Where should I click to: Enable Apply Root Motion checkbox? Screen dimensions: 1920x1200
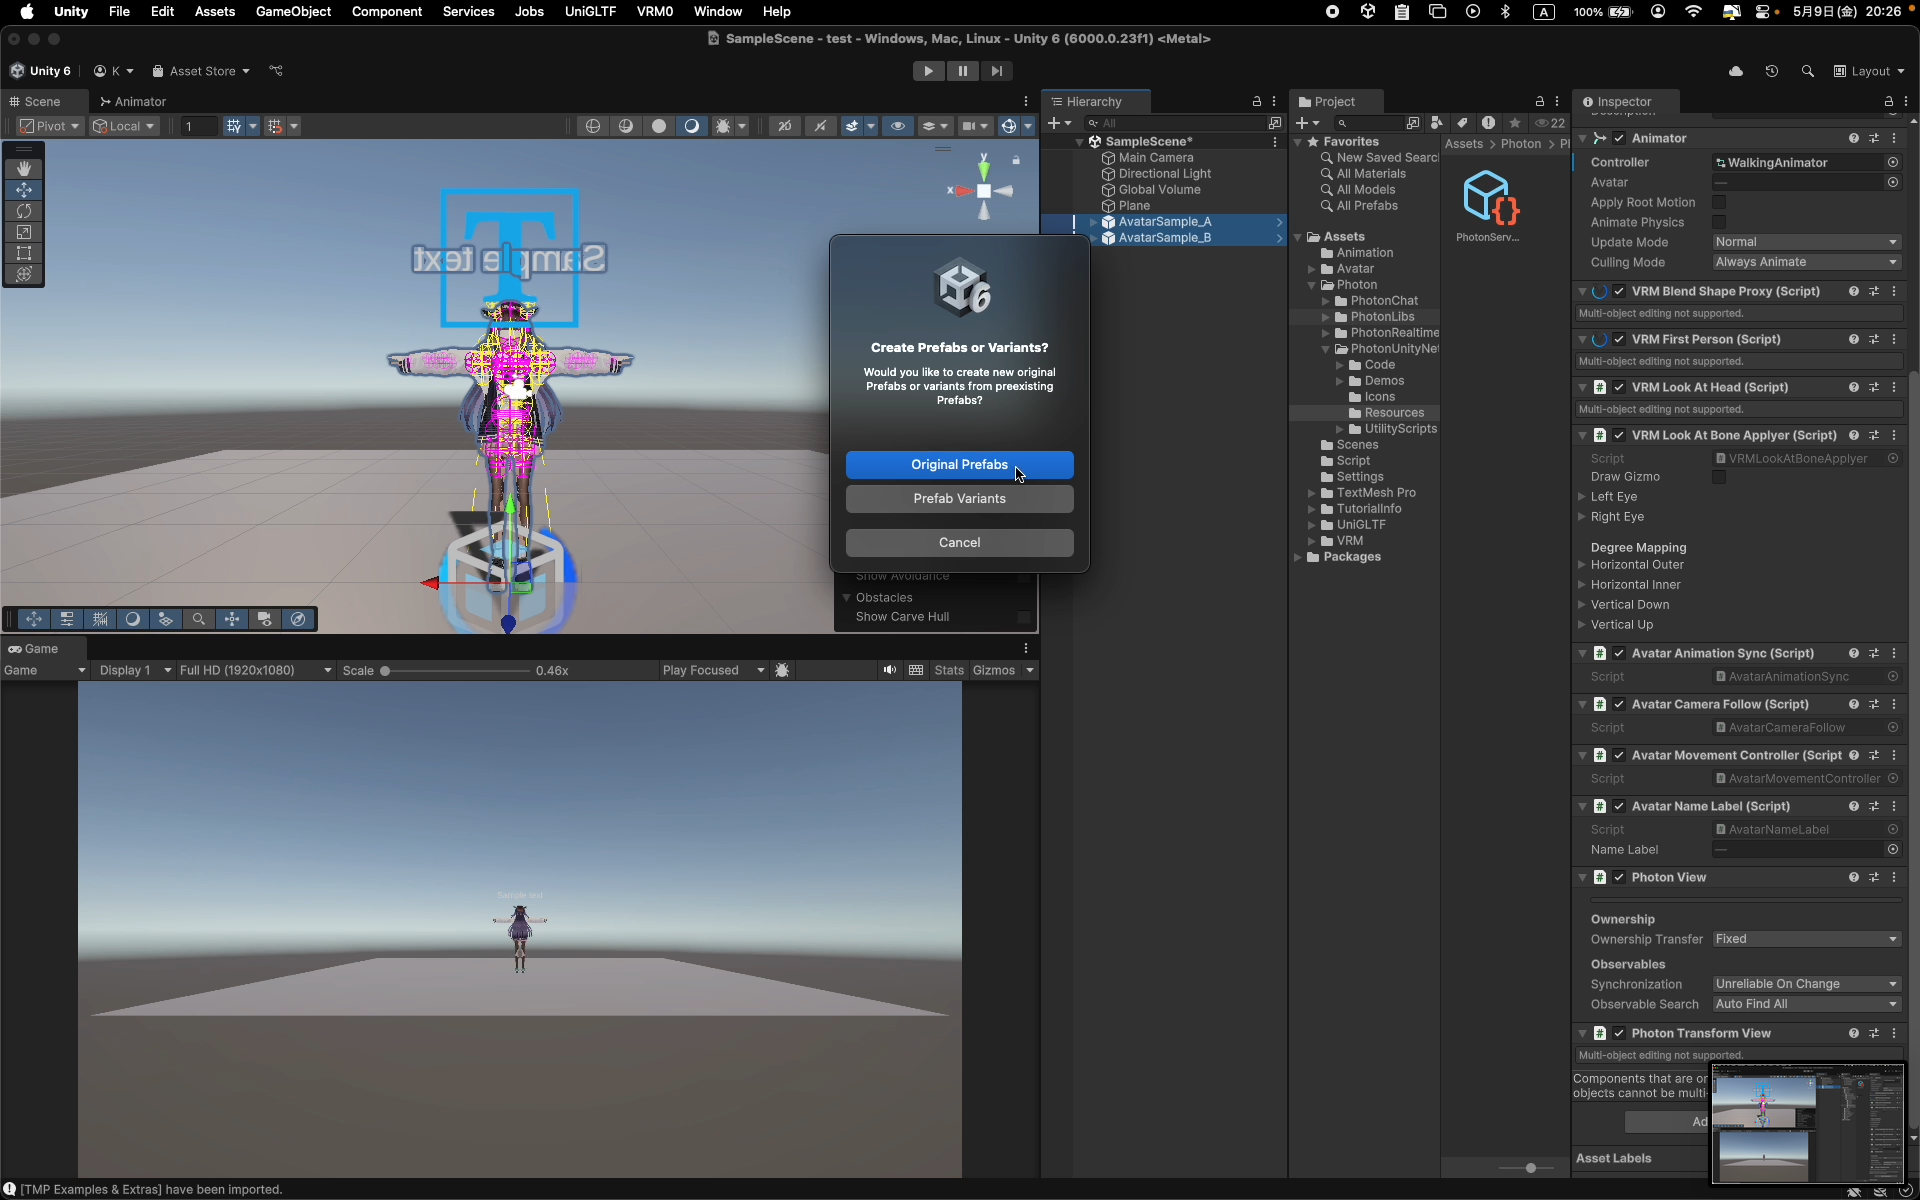tap(1719, 202)
